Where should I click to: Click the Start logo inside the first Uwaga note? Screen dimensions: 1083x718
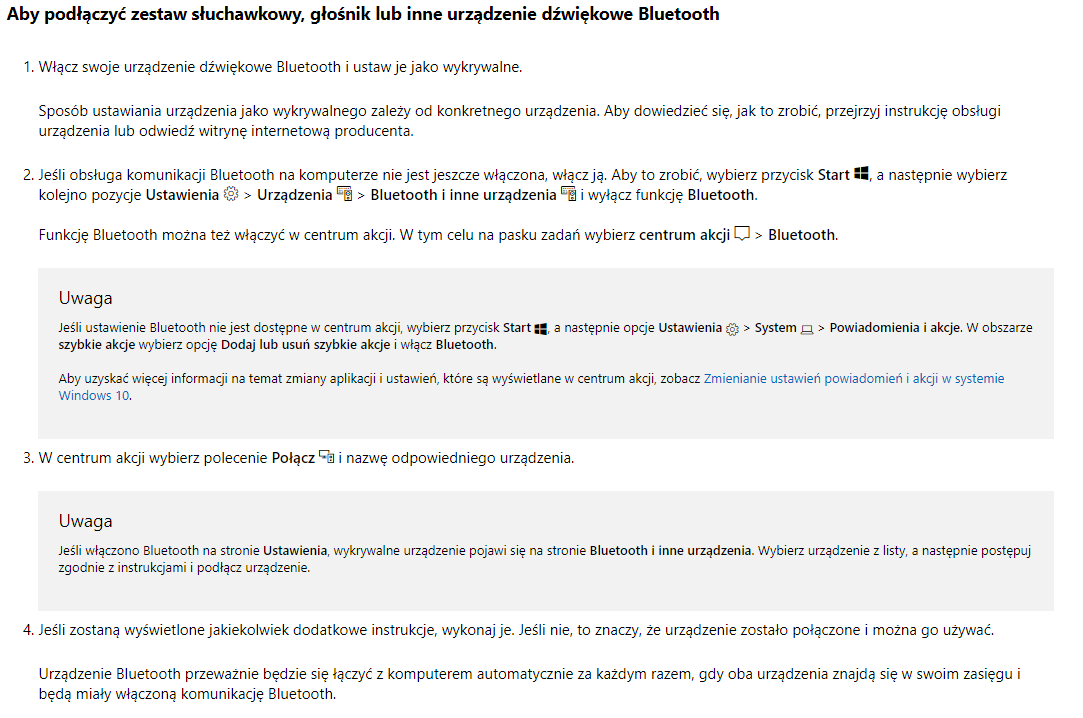coord(541,329)
